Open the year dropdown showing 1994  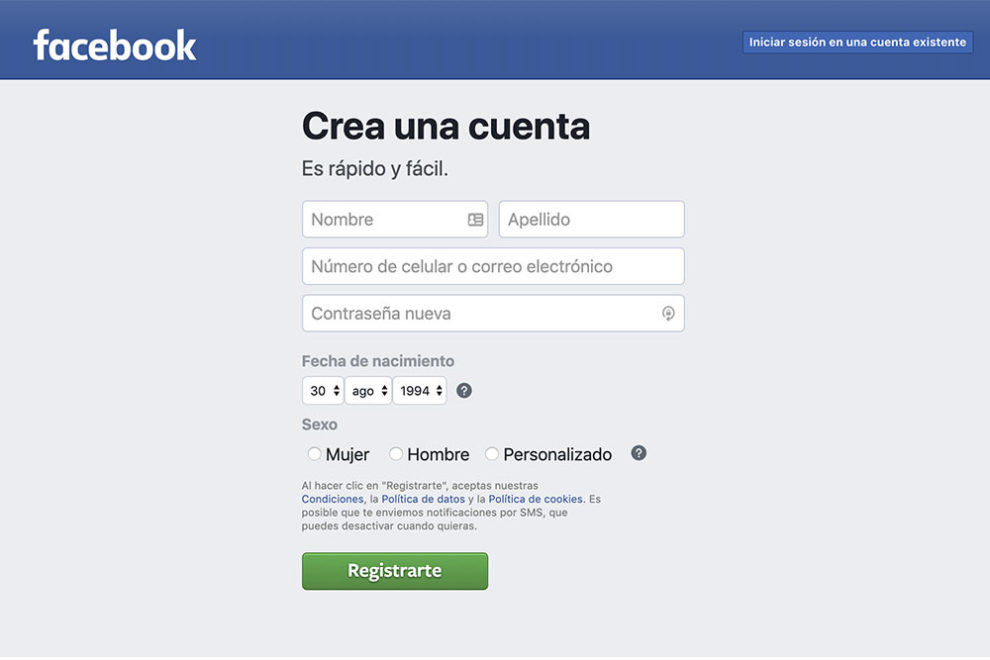[420, 390]
